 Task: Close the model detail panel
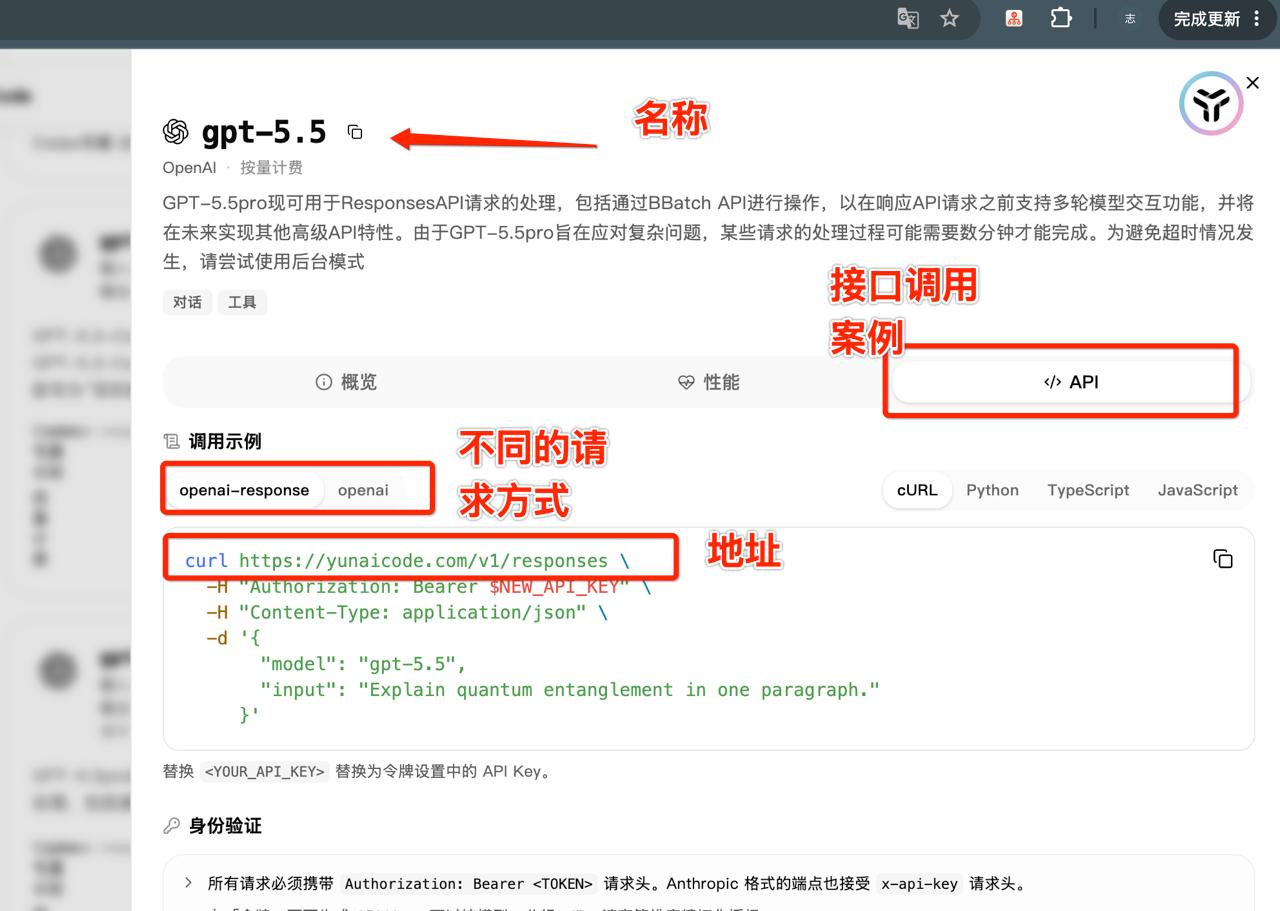(x=1253, y=83)
